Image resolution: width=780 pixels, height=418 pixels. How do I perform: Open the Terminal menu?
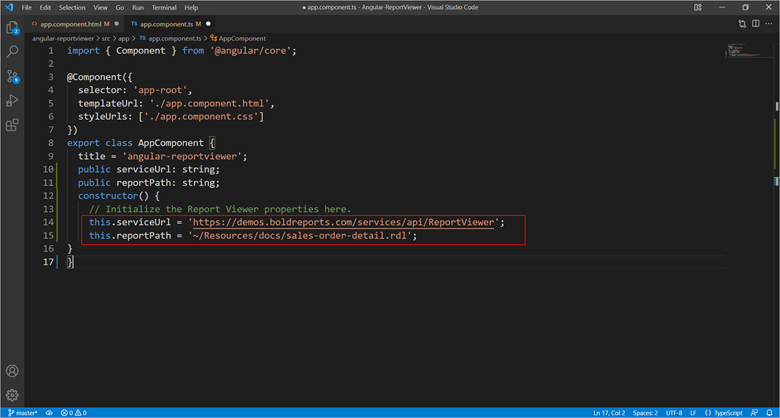tap(164, 7)
